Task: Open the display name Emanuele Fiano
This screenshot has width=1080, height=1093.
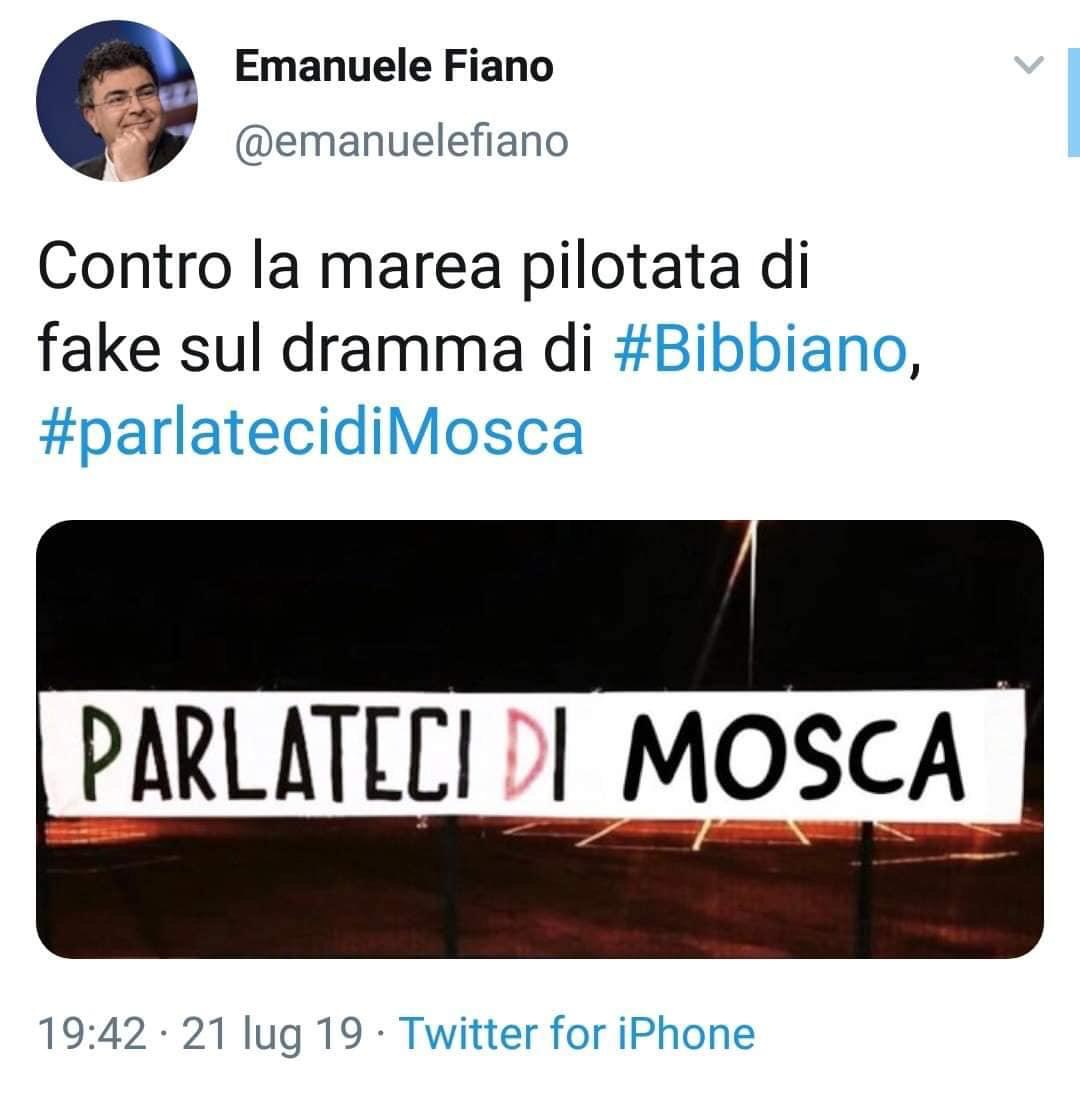Action: (394, 66)
